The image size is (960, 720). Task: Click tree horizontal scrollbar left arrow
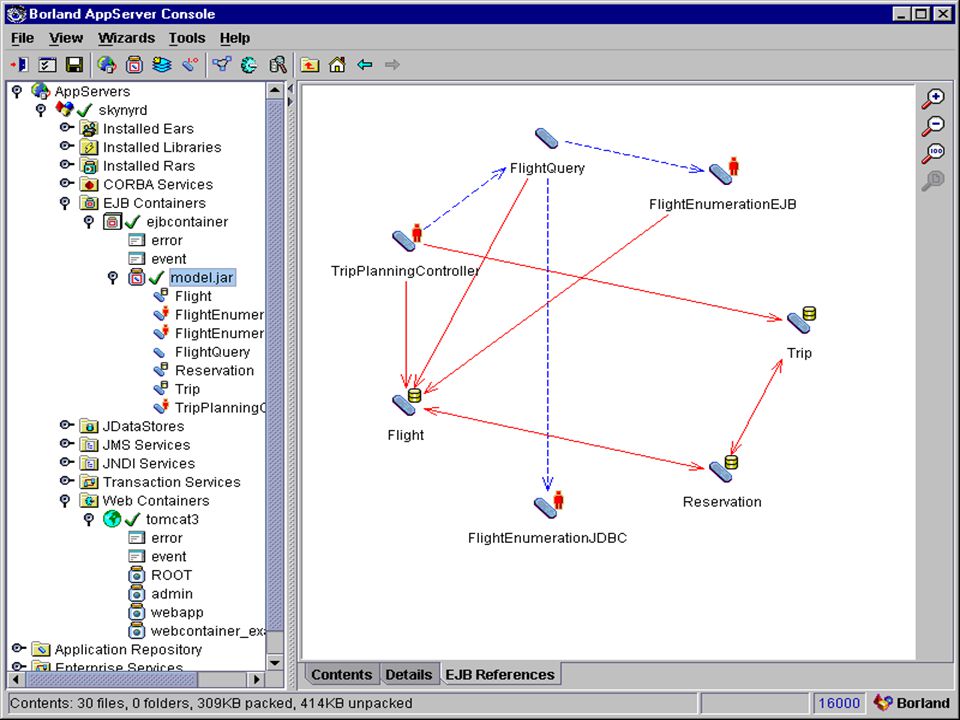(16, 679)
